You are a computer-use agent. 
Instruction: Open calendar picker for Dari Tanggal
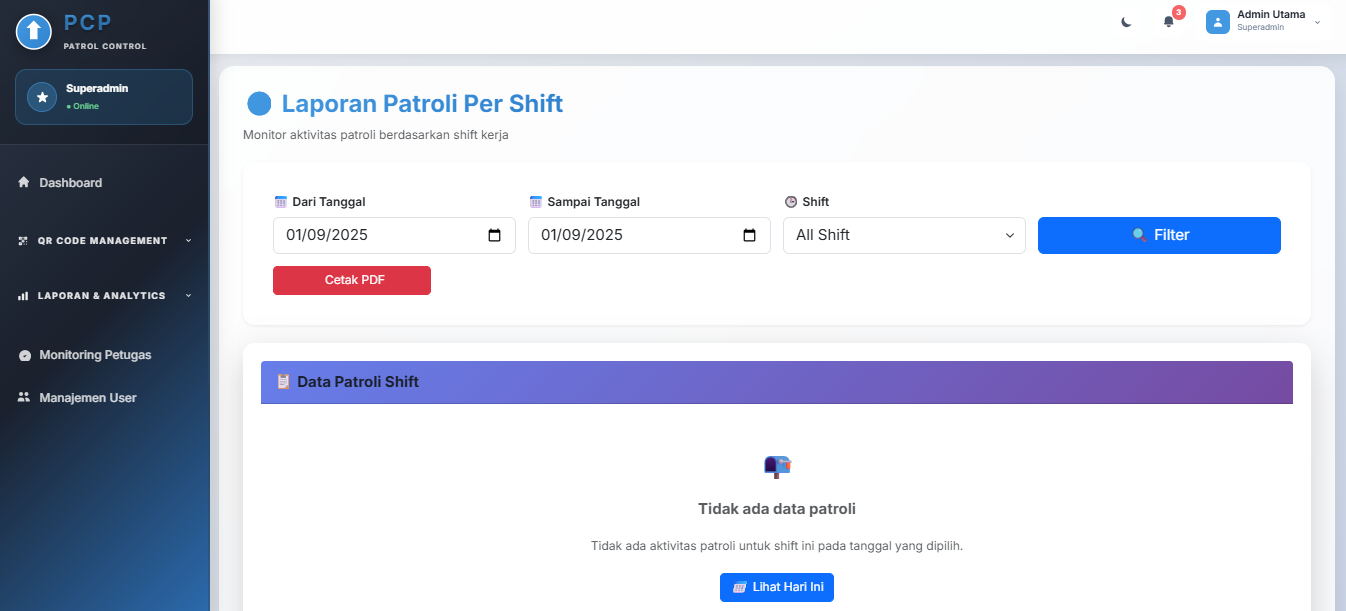tap(494, 236)
